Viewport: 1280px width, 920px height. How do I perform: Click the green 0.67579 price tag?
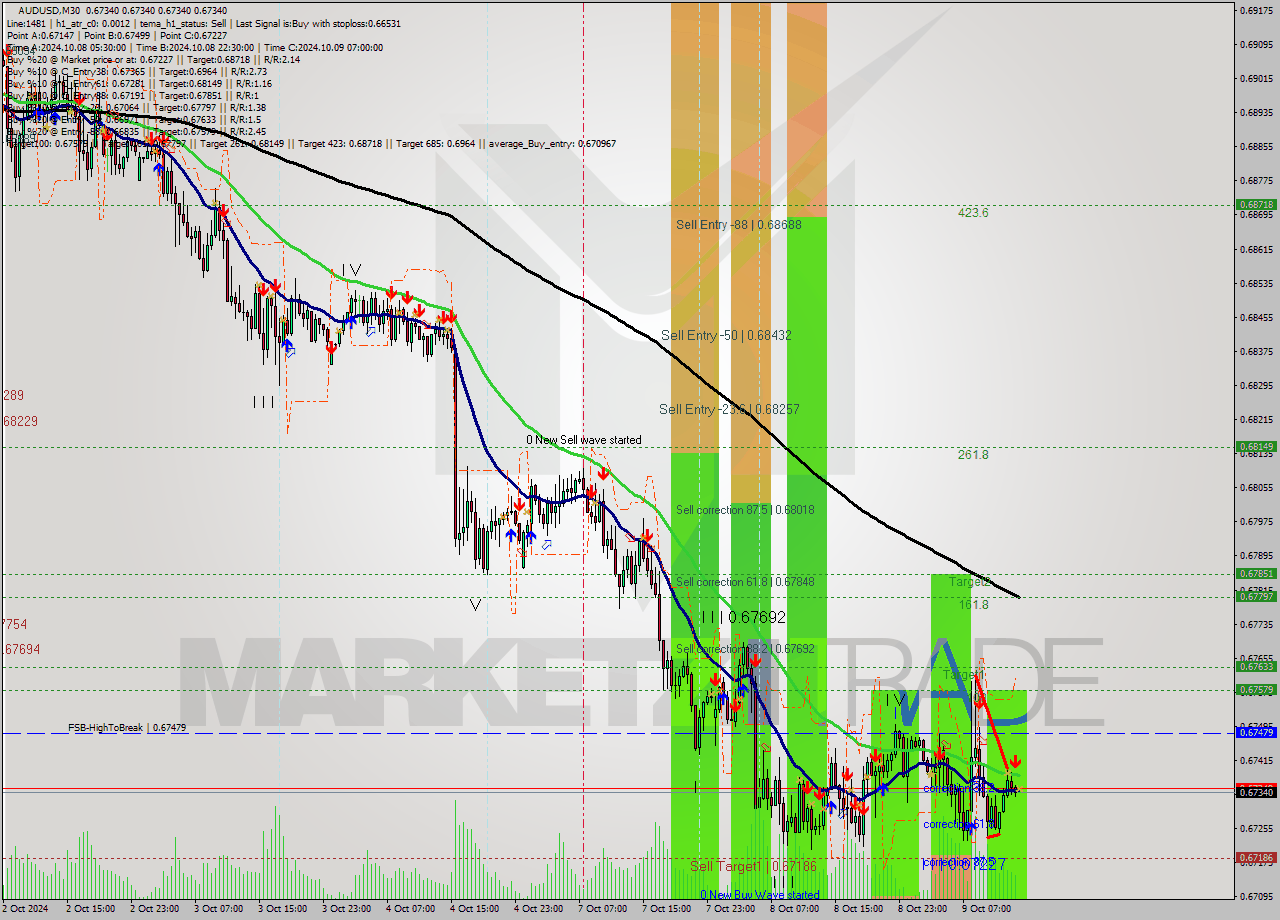(1256, 689)
